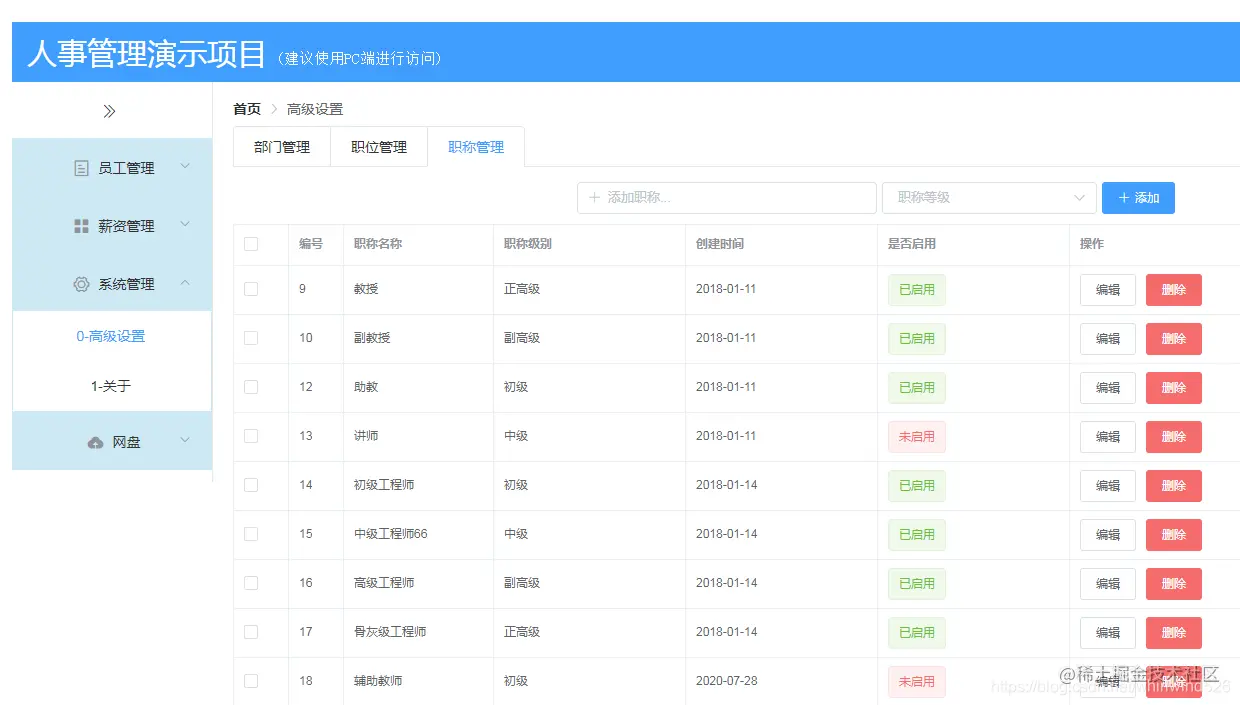Open the 职称等级 dropdown

(x=989, y=198)
